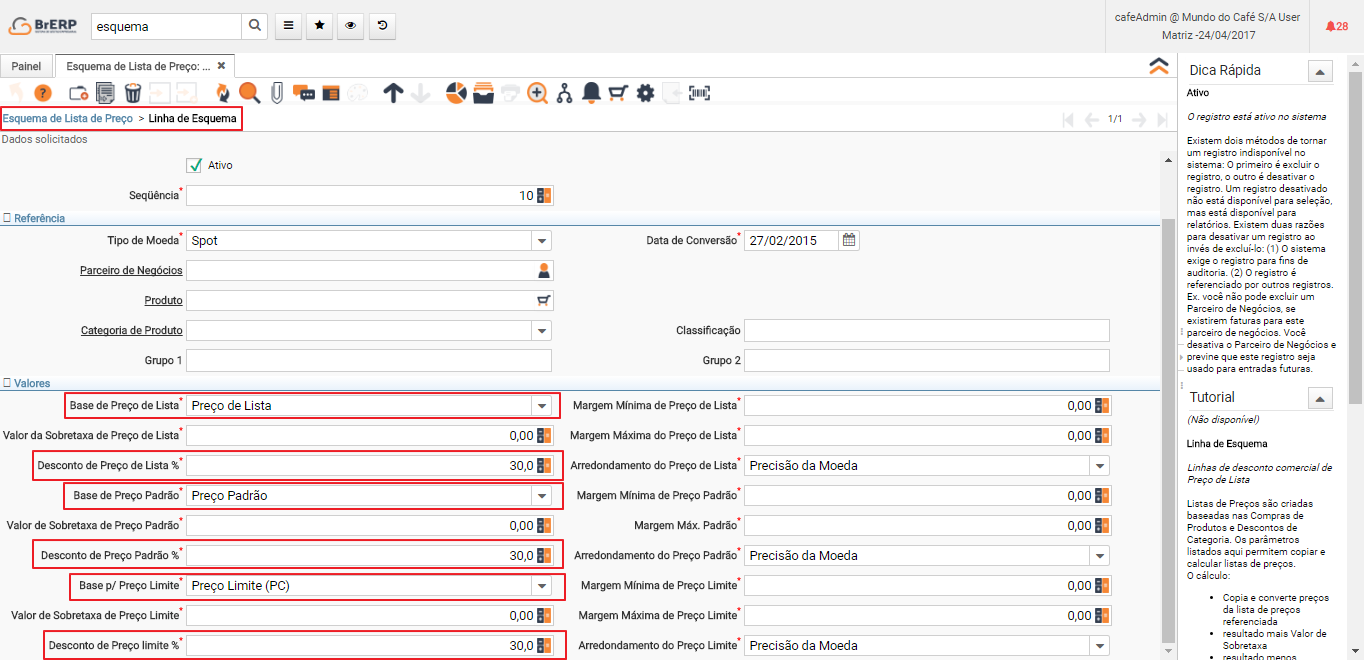The width and height of the screenshot is (1364, 660).
Task: Open attachments via the paperclip icon
Action: click(x=277, y=93)
